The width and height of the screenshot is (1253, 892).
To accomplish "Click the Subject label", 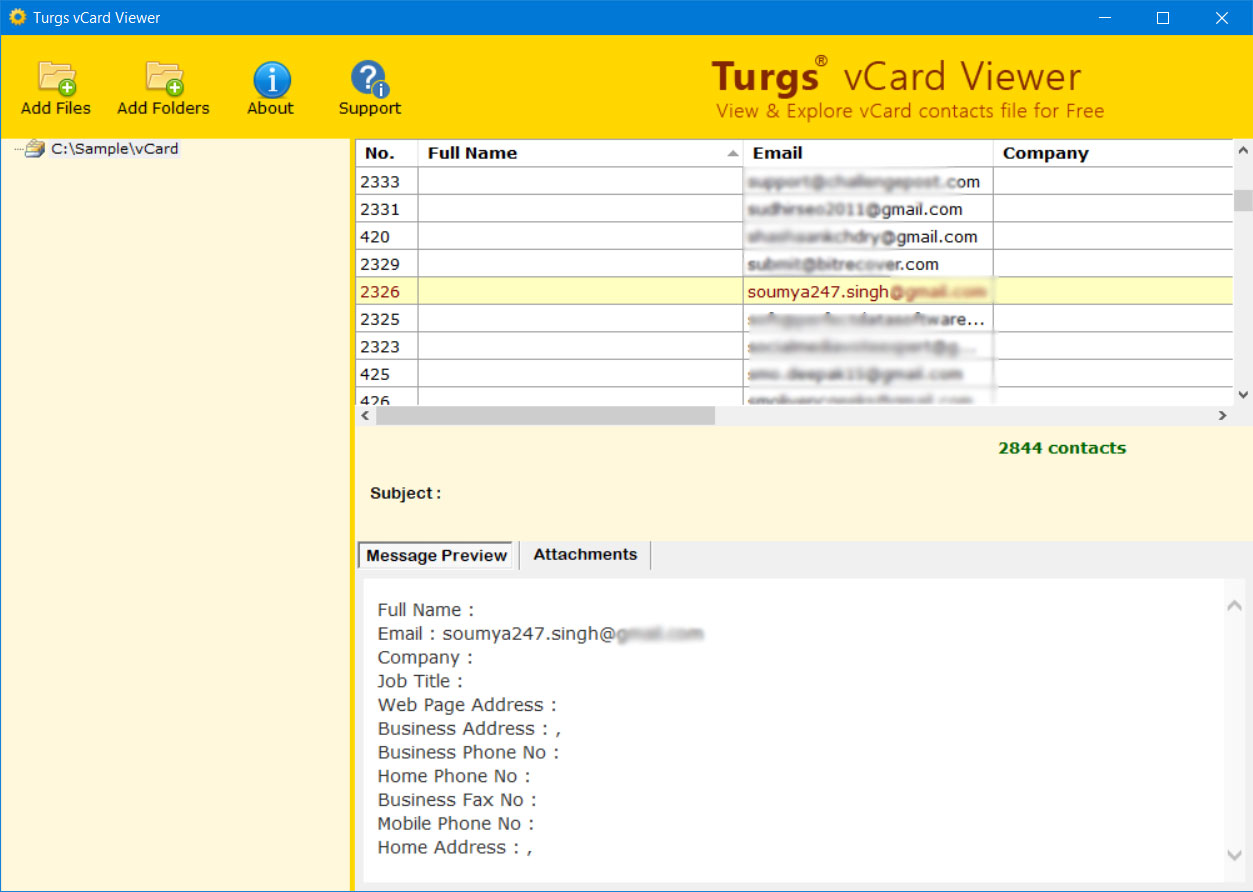I will click(405, 493).
